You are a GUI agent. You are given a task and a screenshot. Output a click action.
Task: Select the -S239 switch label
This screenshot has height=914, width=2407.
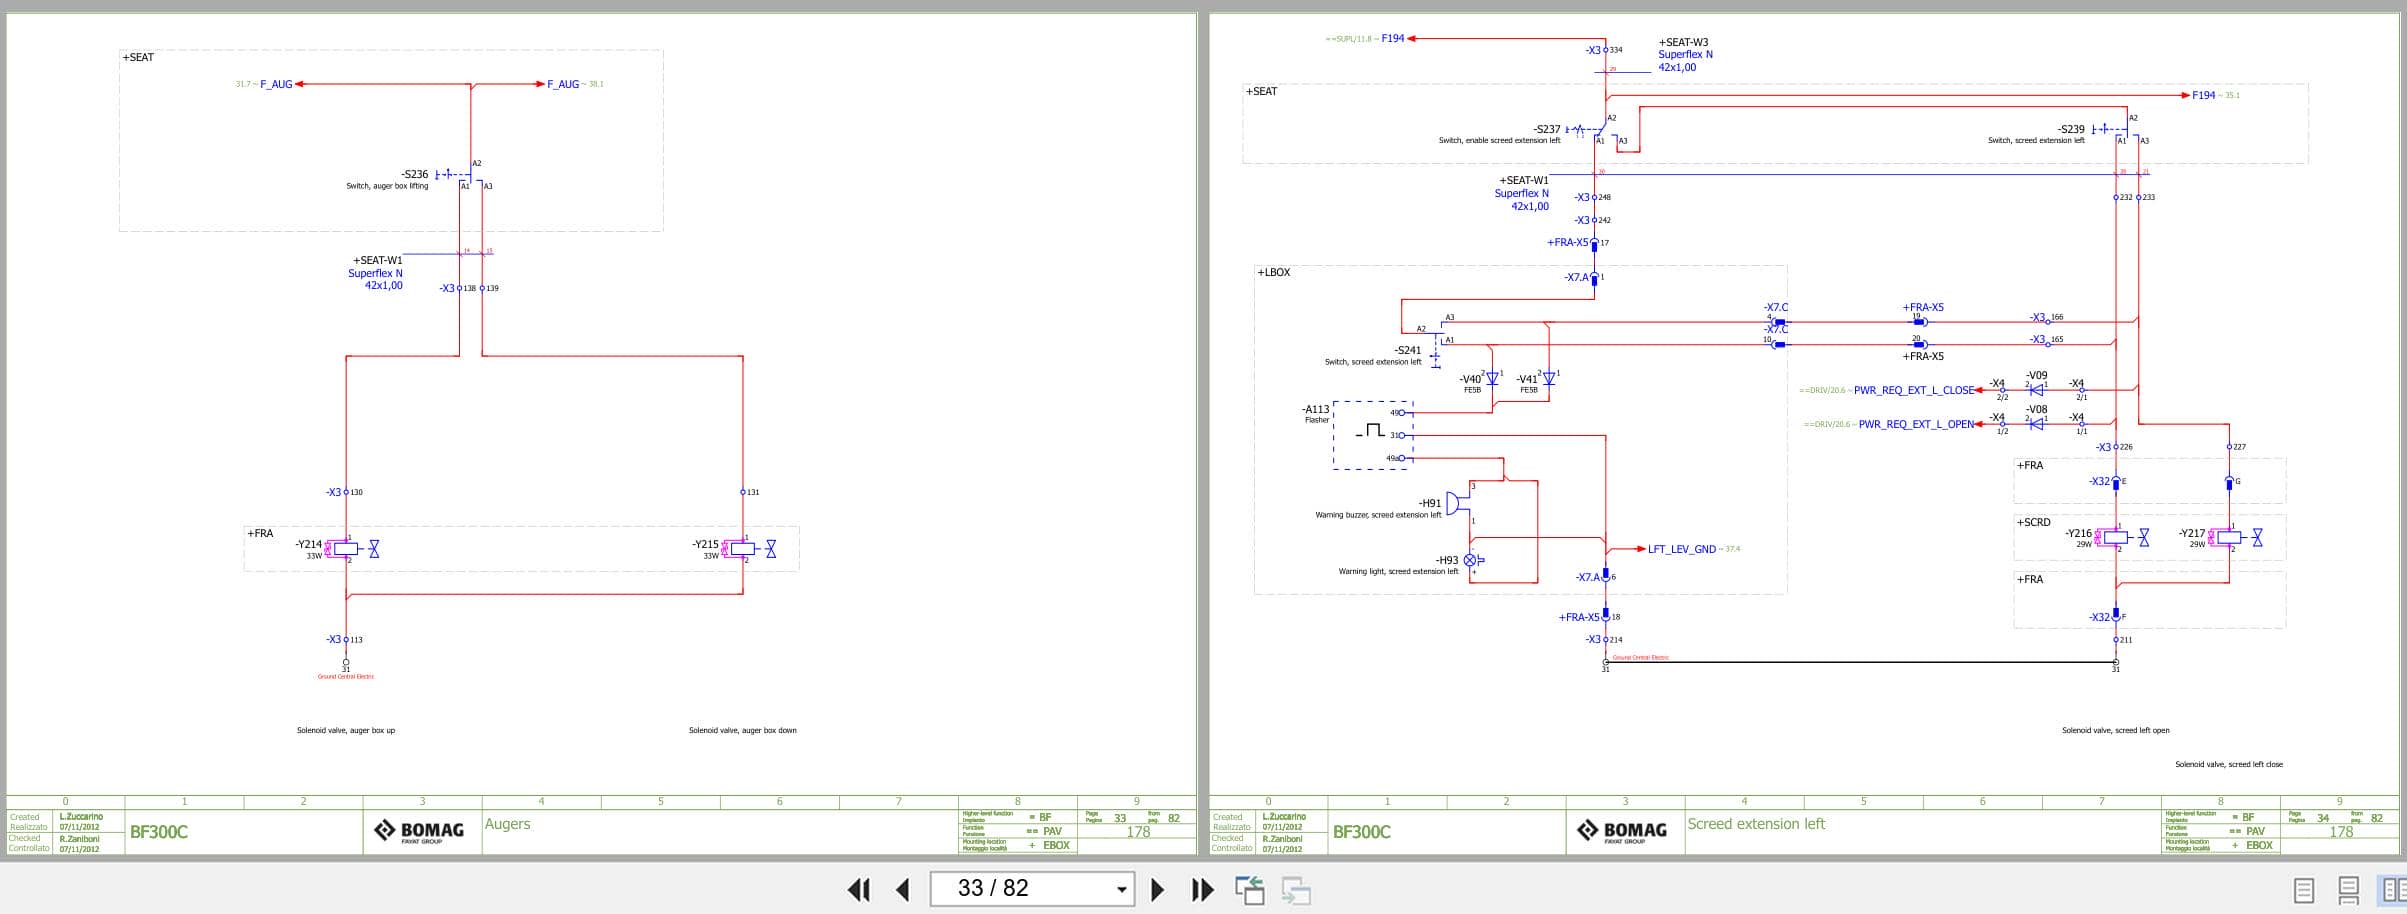click(x=2071, y=129)
